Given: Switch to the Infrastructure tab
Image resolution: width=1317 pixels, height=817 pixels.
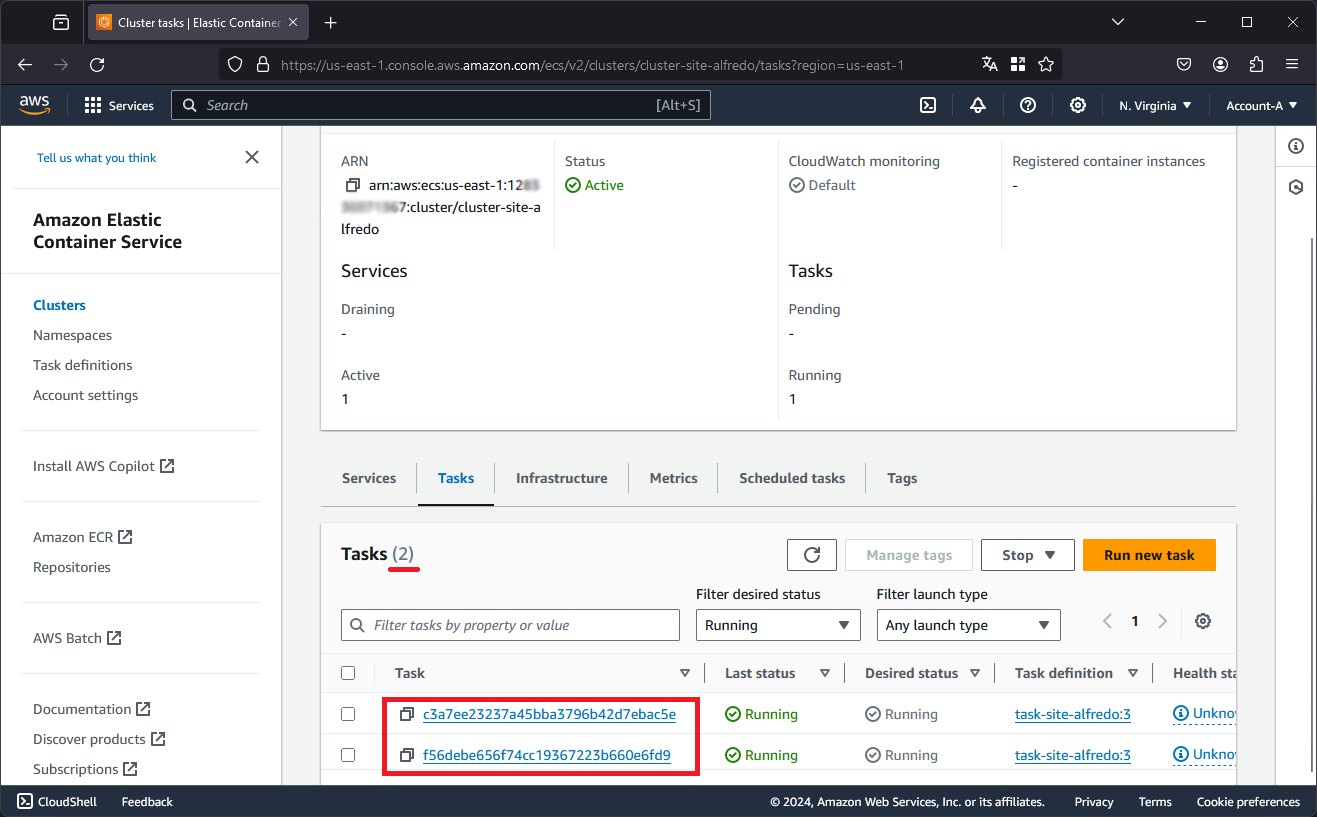Looking at the screenshot, I should click(562, 478).
